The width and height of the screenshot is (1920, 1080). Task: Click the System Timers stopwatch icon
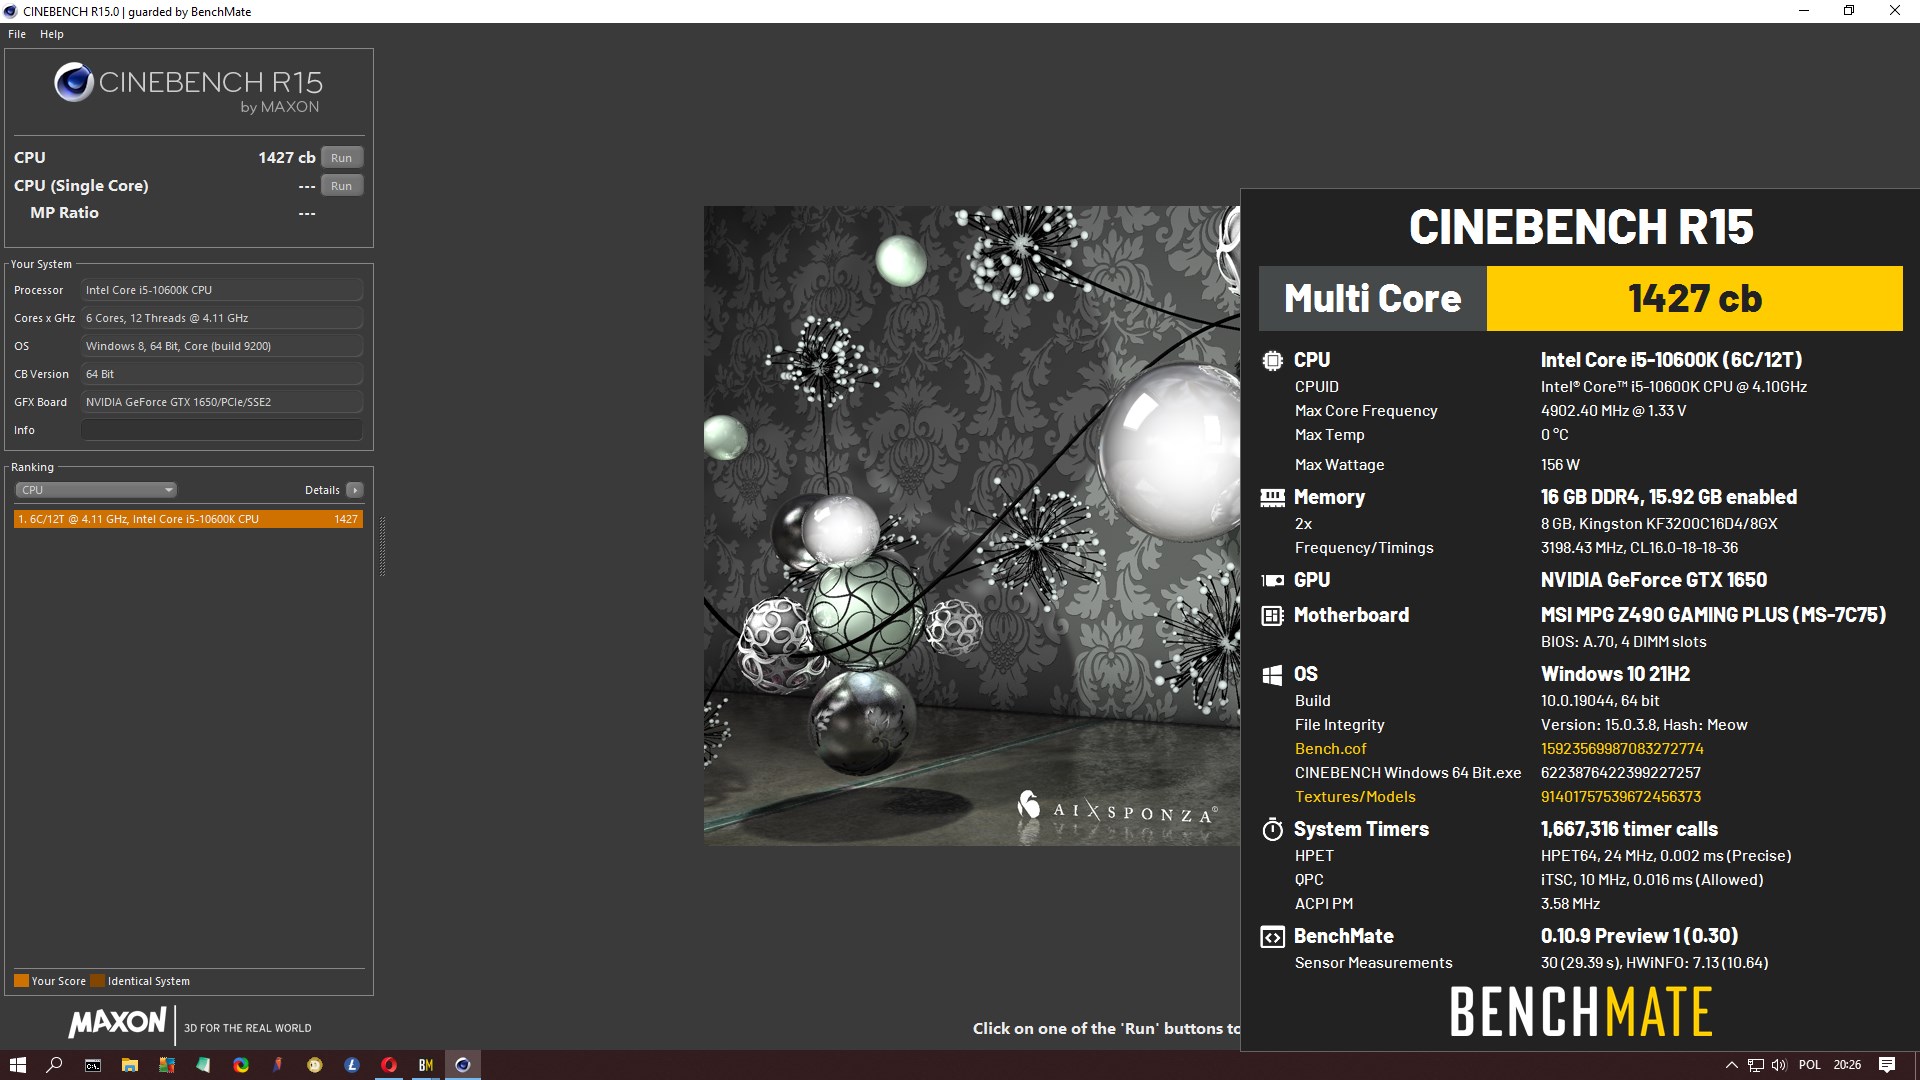click(x=1272, y=829)
